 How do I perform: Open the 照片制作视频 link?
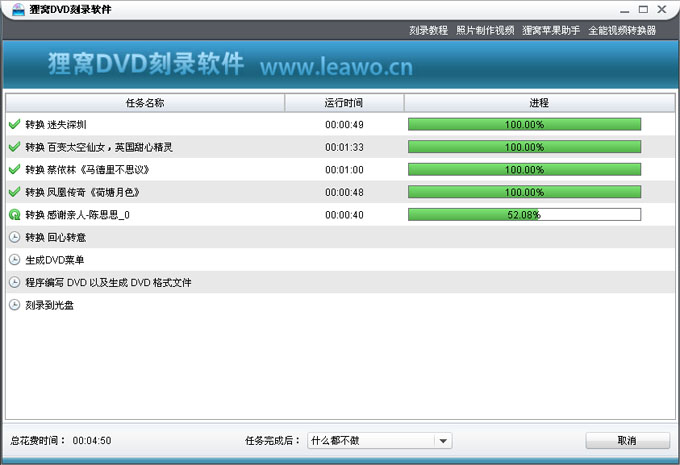485,30
